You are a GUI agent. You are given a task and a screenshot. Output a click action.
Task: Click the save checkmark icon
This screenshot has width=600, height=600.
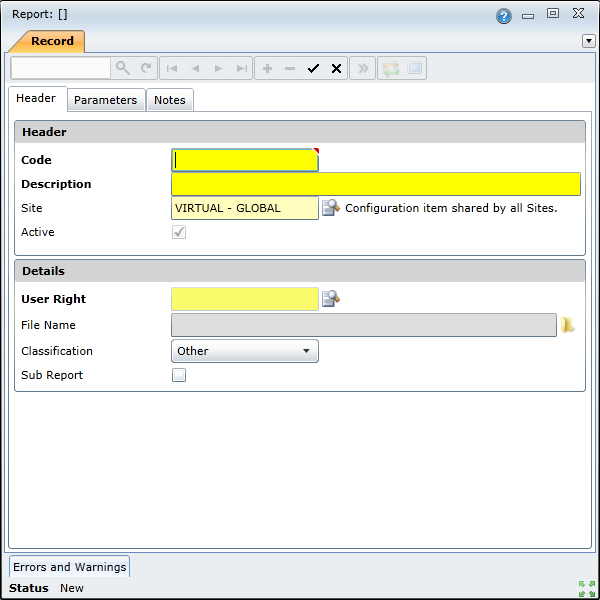pos(313,68)
